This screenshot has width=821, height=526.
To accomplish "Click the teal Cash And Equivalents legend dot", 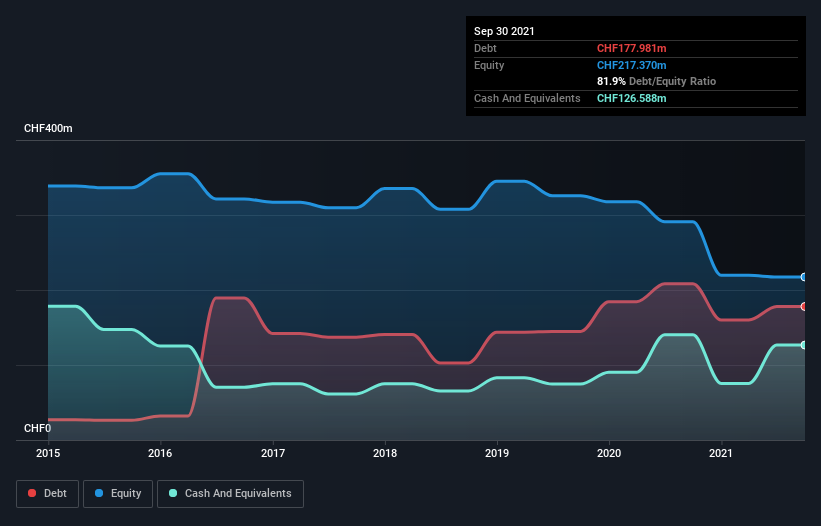I will [x=173, y=493].
